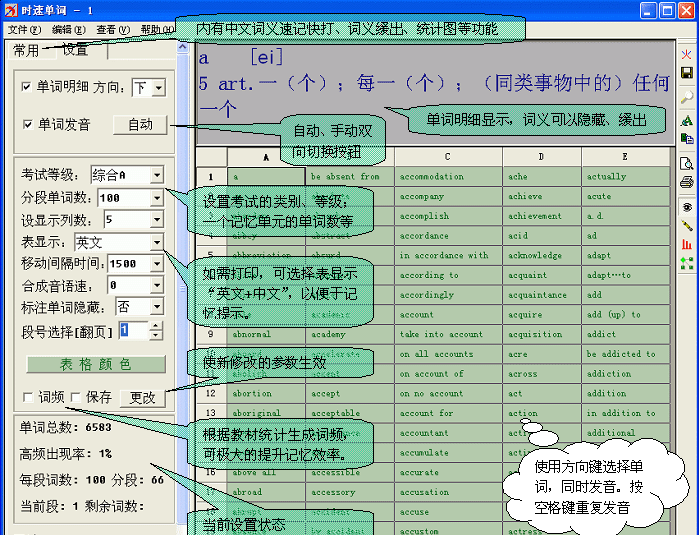Open print preview icon
The image size is (699, 535).
point(687,164)
